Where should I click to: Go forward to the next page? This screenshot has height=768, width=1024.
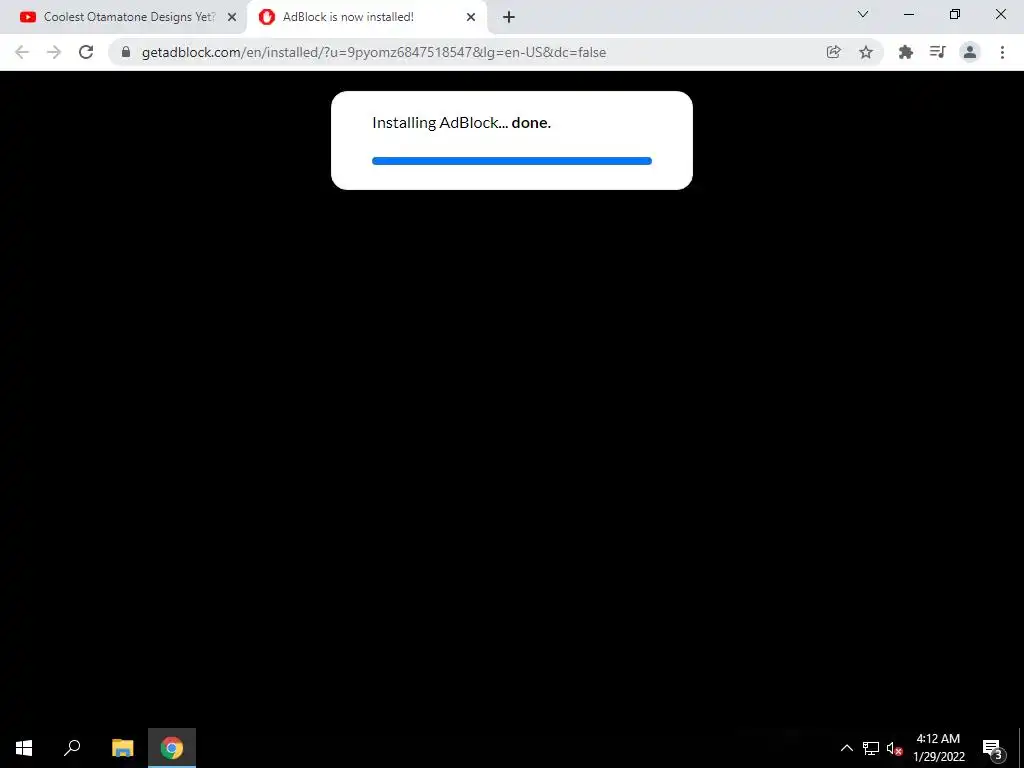[x=54, y=52]
